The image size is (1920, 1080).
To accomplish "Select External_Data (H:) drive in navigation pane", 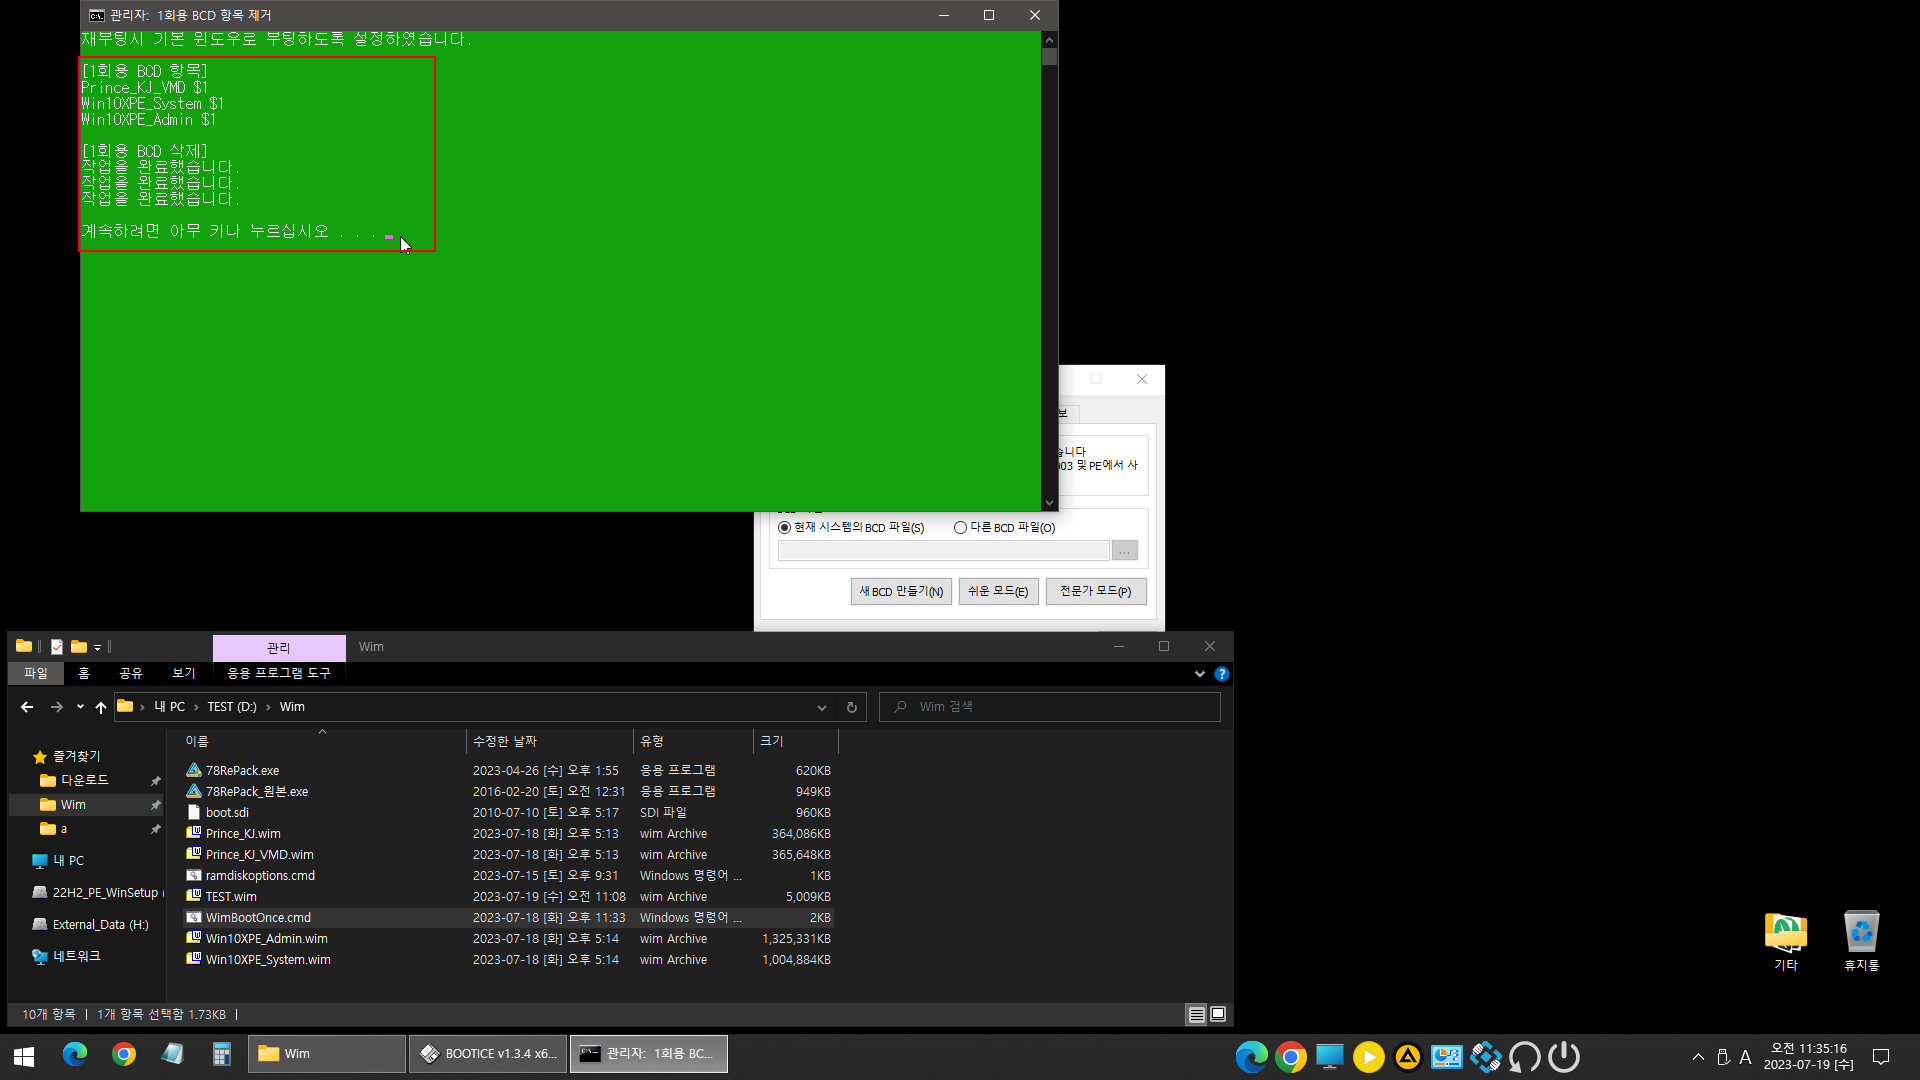I will click(100, 925).
